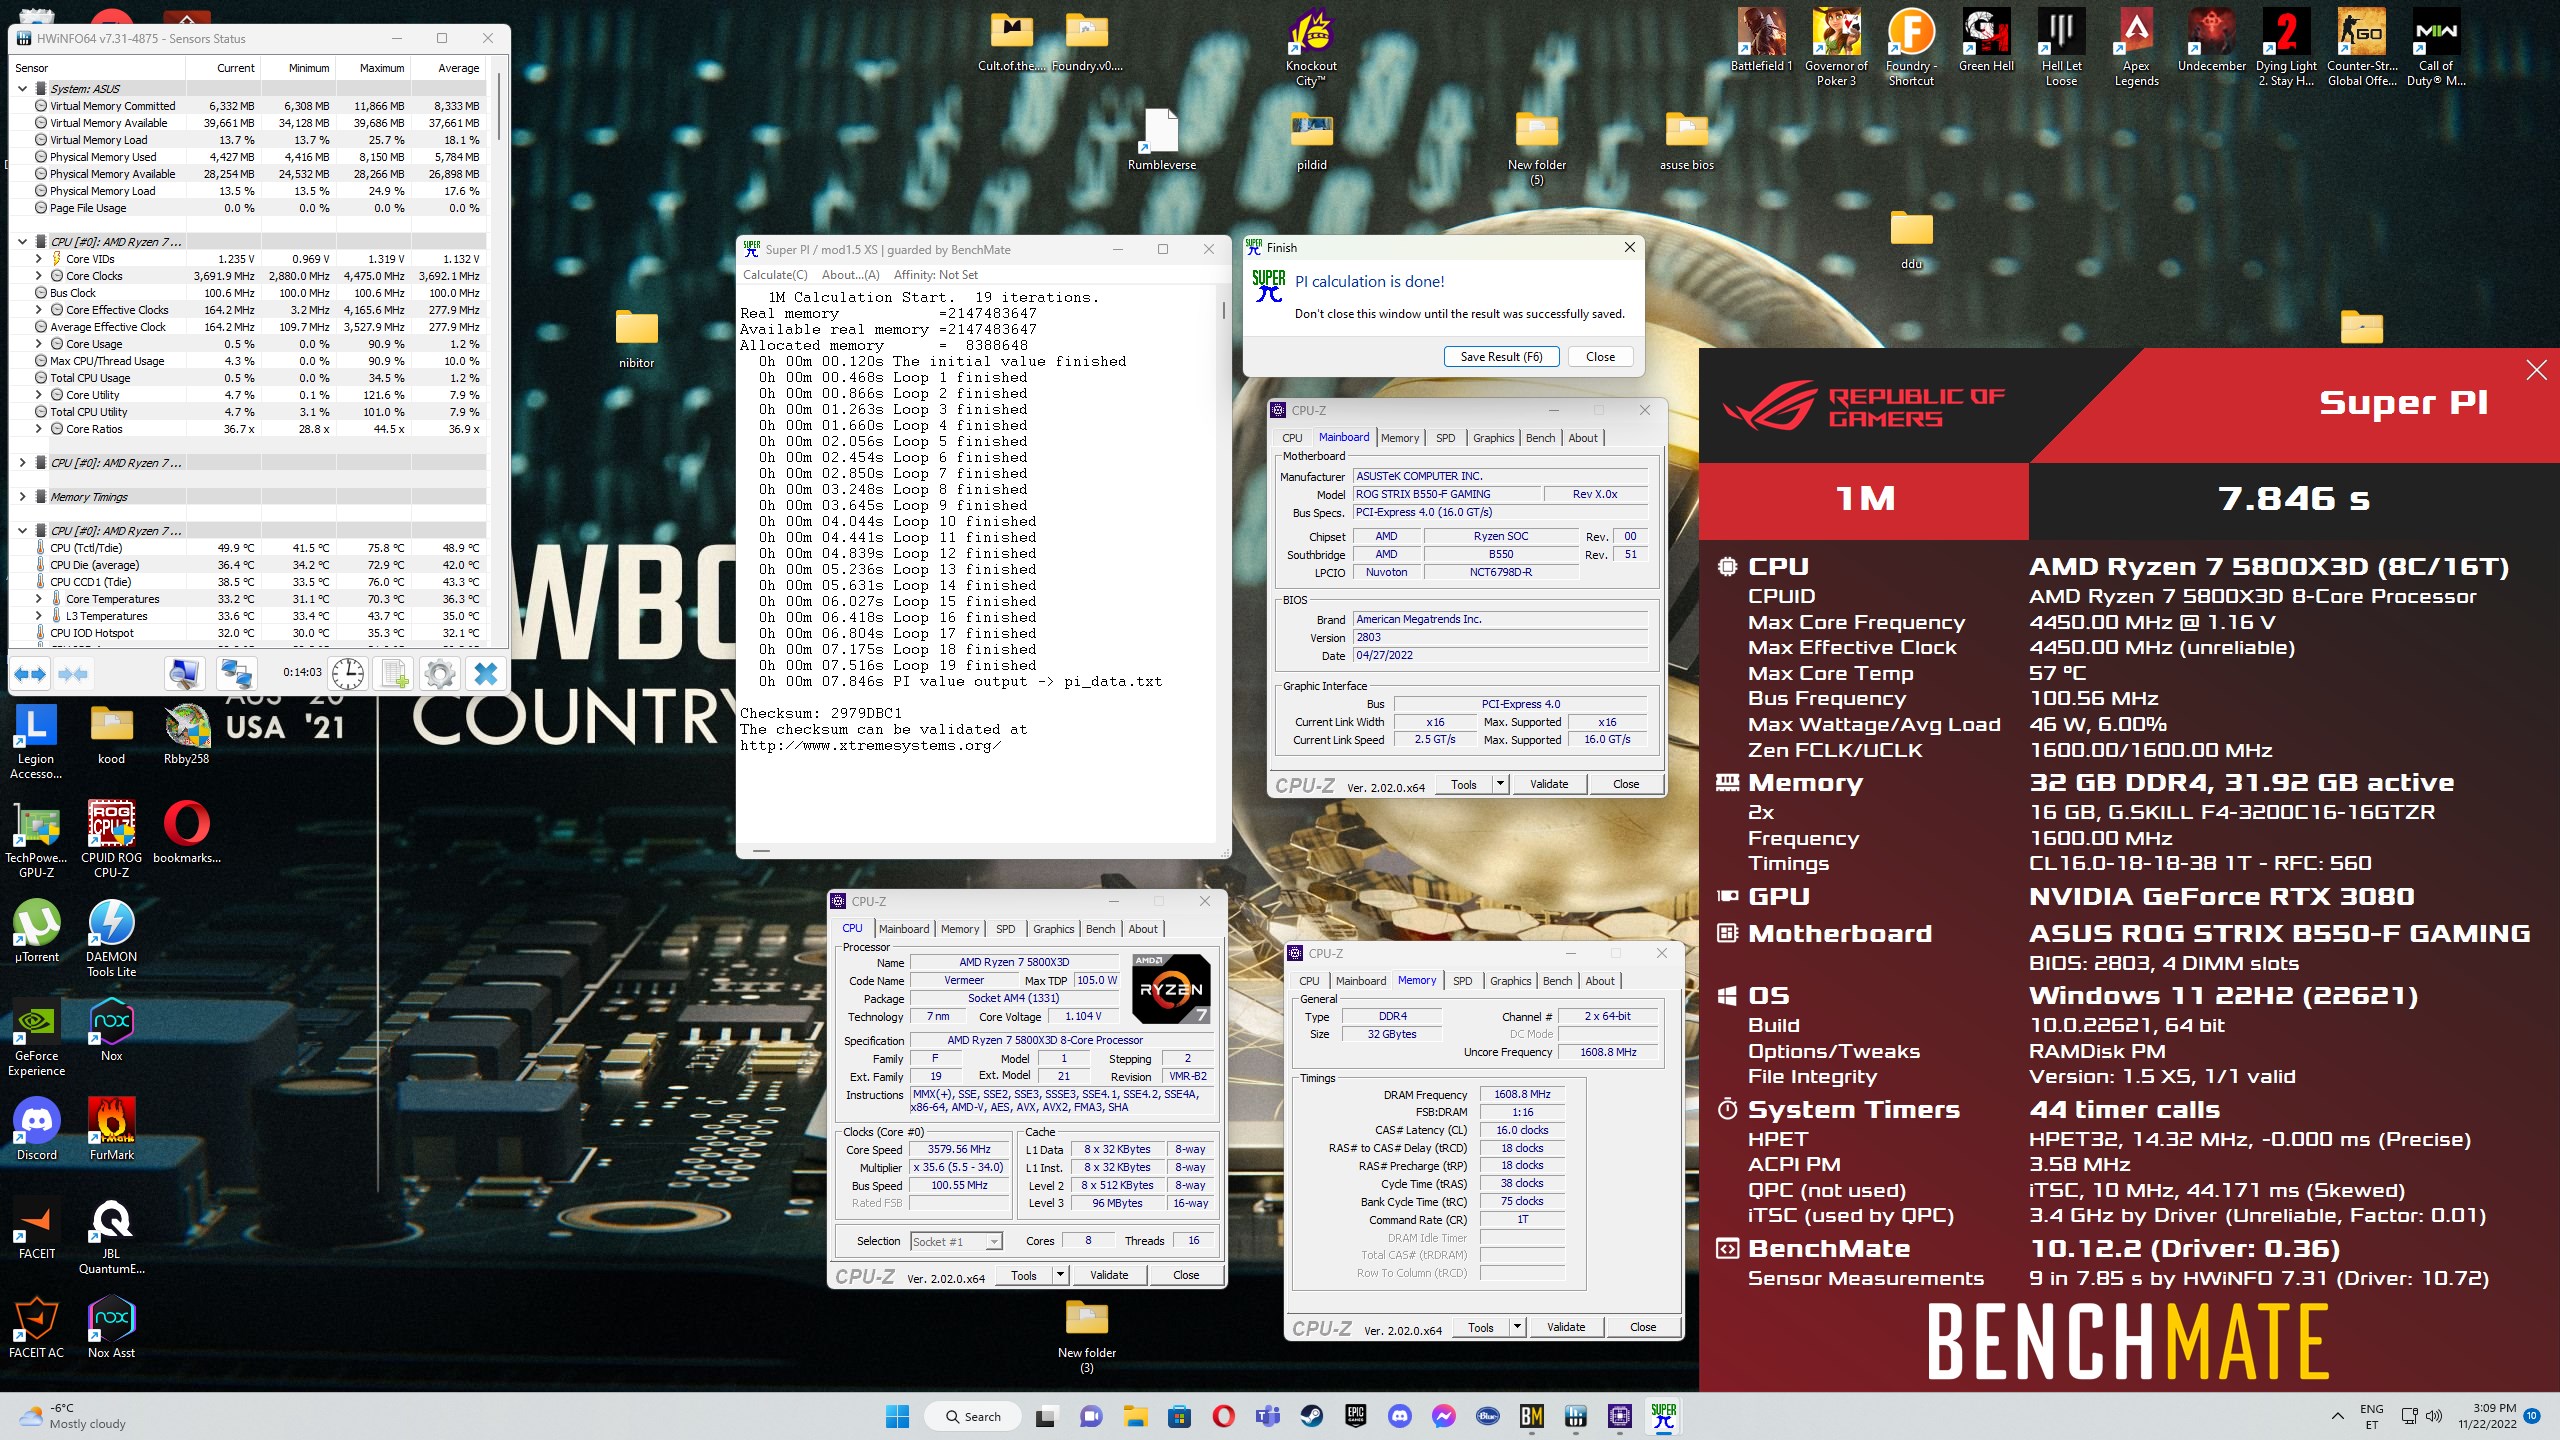Open HWiNFO sensor settings gear icon
Image resolution: width=2560 pixels, height=1440 pixels.
point(440,674)
